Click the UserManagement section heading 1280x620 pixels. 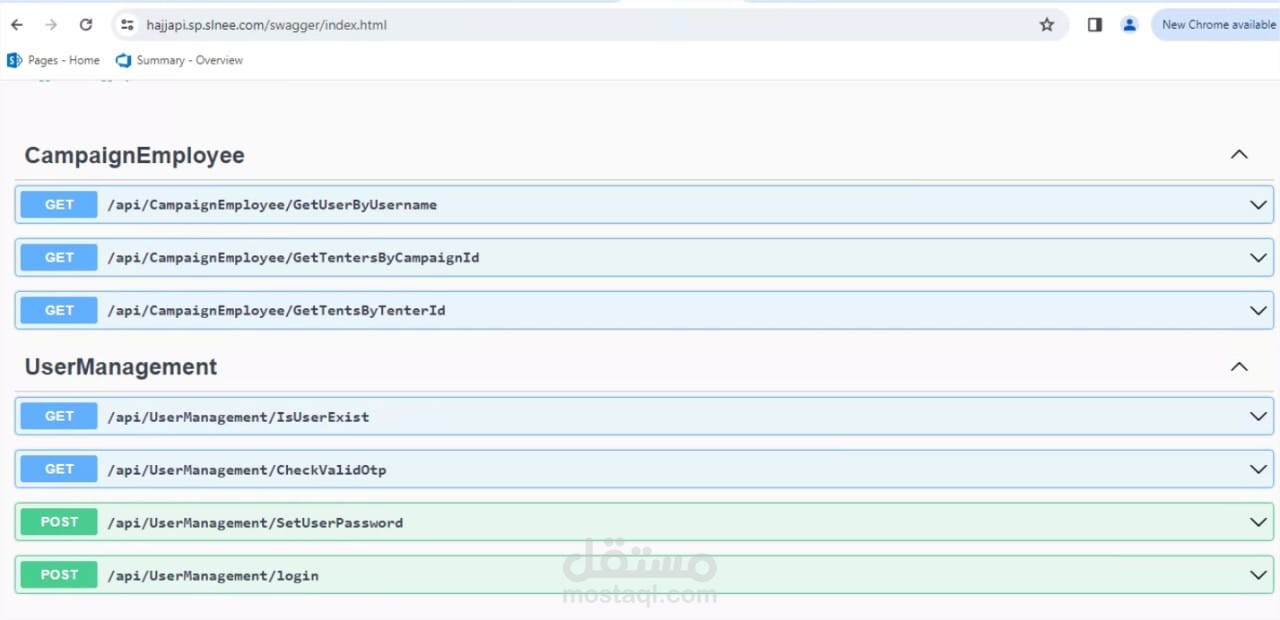121,367
